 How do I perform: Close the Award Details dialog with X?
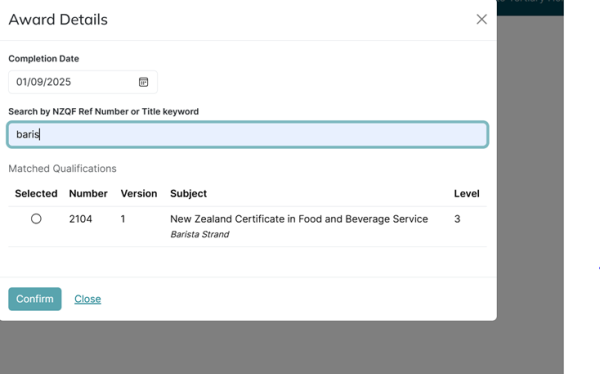click(x=481, y=20)
